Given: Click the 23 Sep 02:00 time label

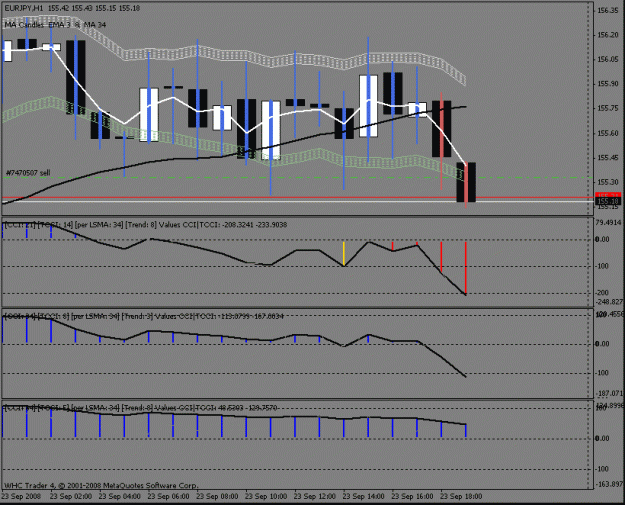Looking at the screenshot, I should [71, 496].
